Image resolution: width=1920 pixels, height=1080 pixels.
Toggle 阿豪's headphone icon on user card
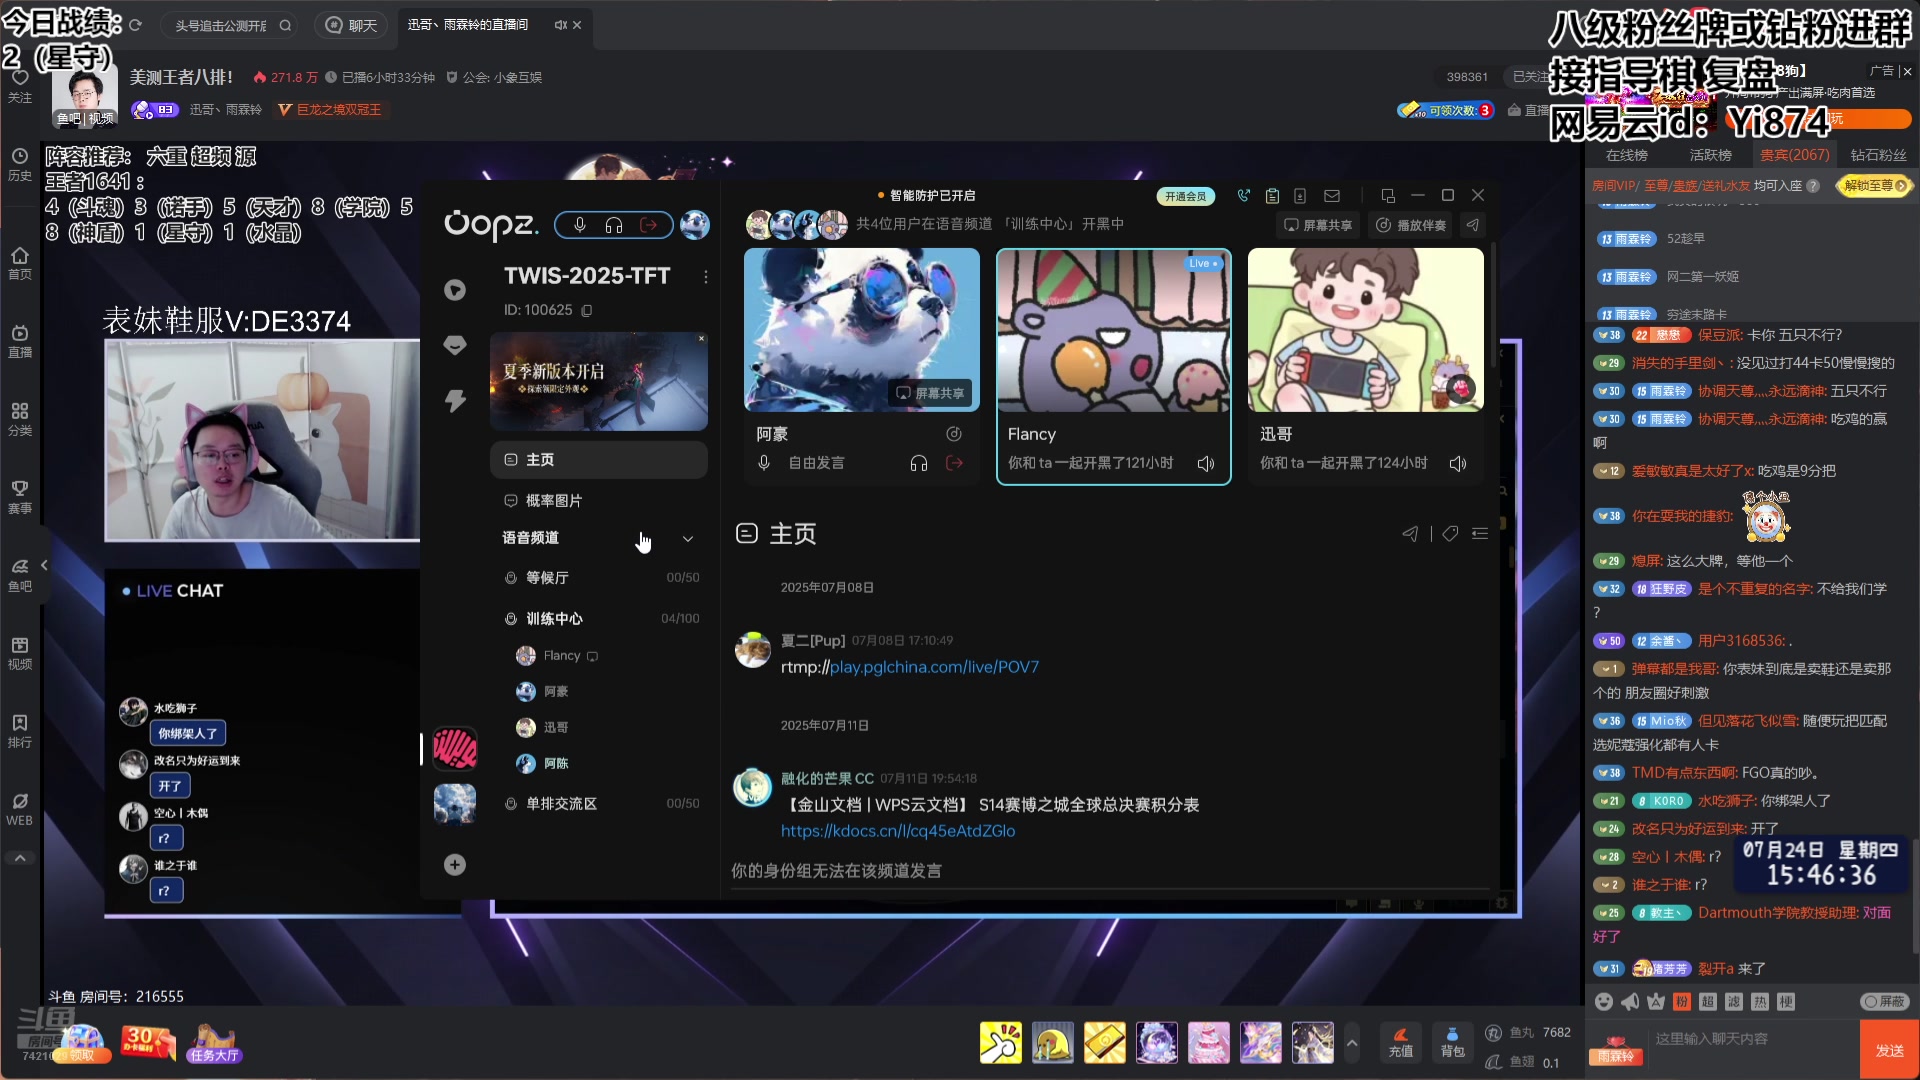[x=919, y=463]
